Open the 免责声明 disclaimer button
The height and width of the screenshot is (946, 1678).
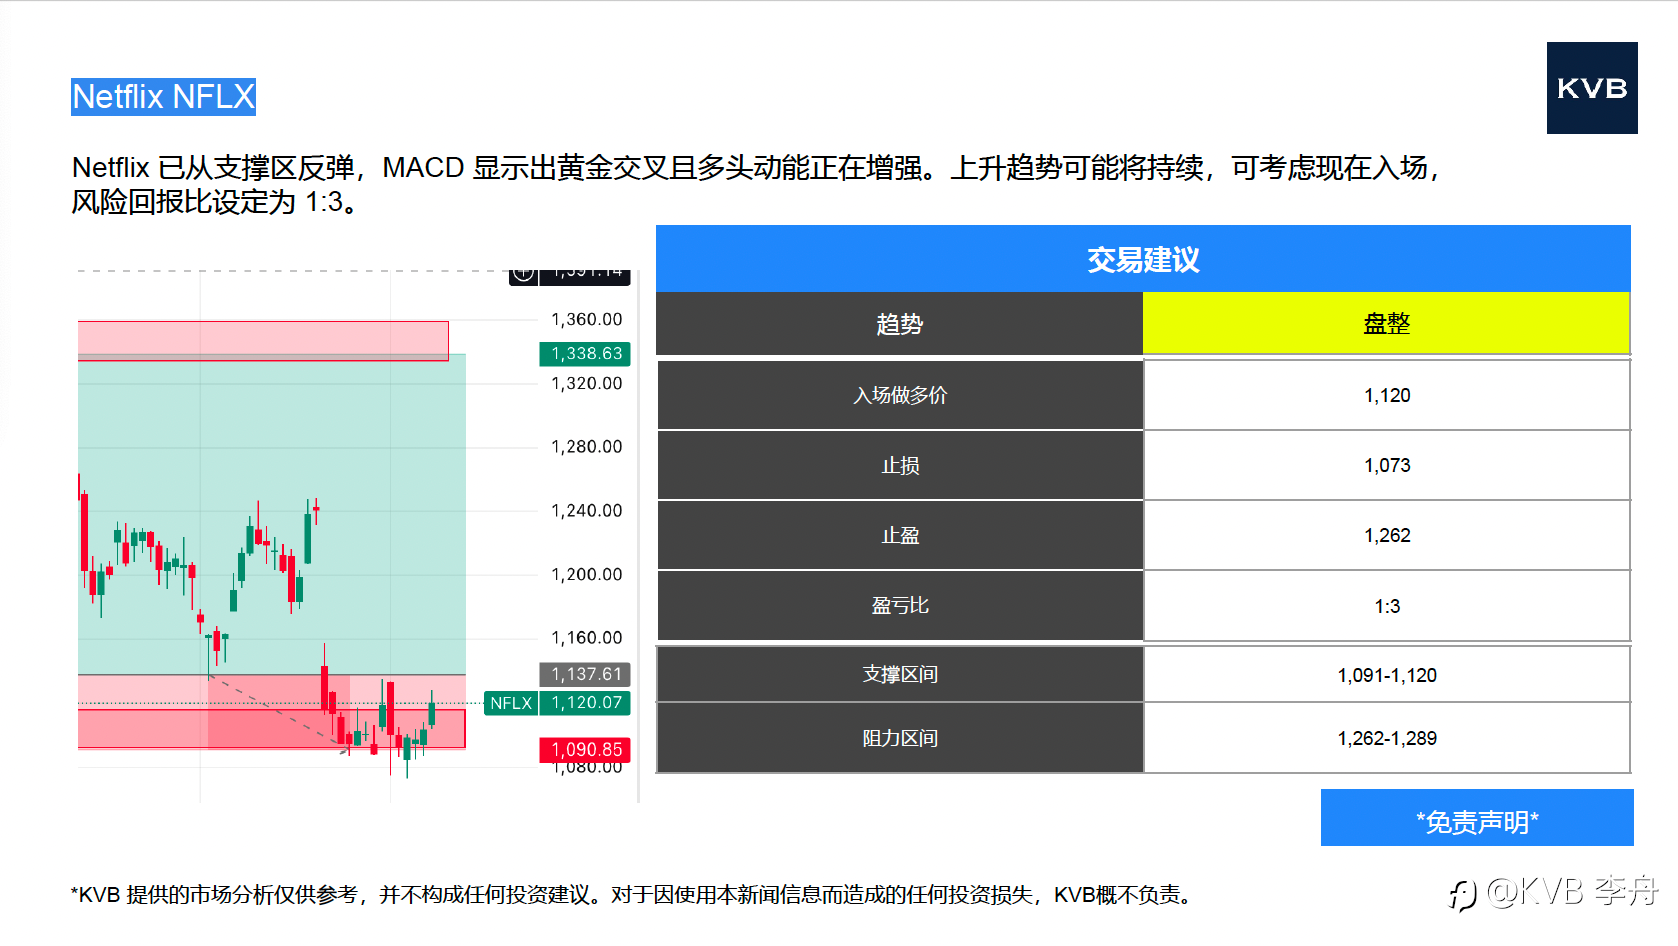pyautogui.click(x=1477, y=818)
